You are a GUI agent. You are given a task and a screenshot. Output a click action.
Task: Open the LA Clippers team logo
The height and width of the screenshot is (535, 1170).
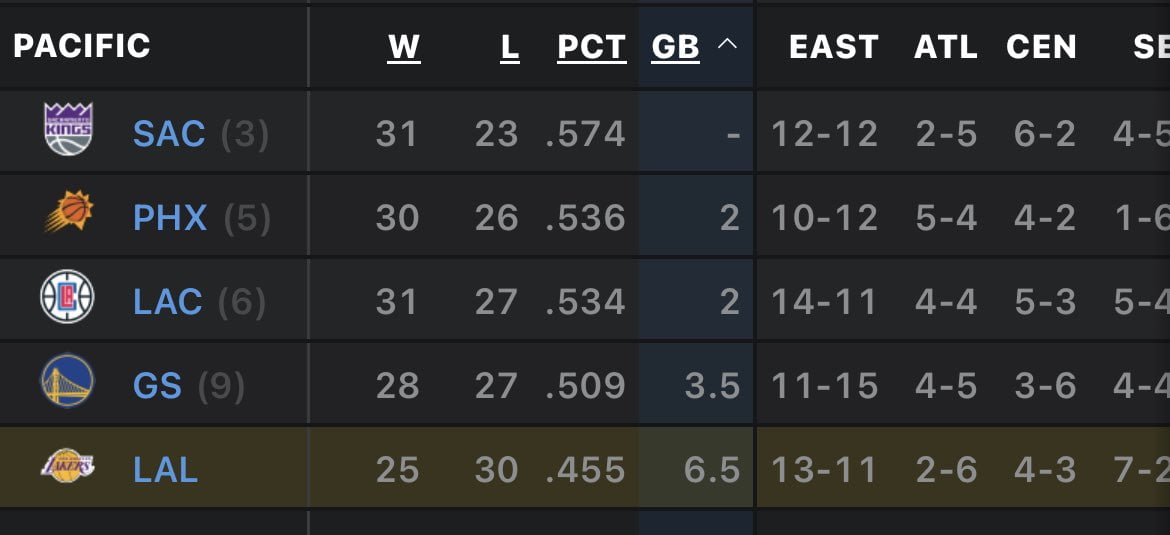67,296
